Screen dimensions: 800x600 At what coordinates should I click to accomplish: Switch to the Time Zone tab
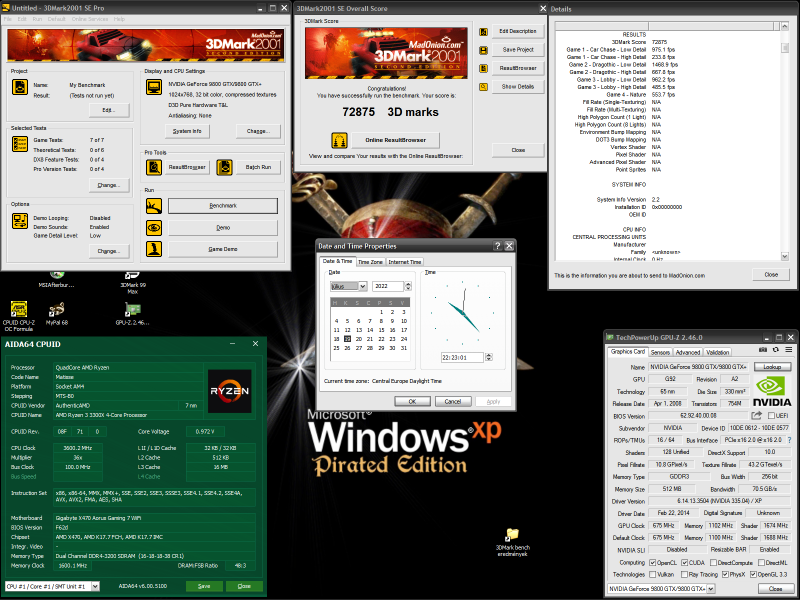click(370, 262)
